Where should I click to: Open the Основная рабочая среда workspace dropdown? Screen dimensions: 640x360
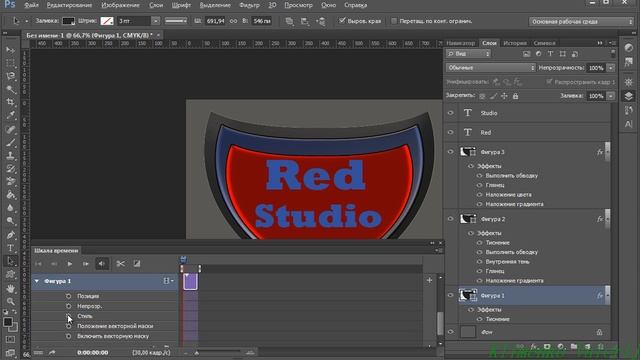(x=581, y=21)
